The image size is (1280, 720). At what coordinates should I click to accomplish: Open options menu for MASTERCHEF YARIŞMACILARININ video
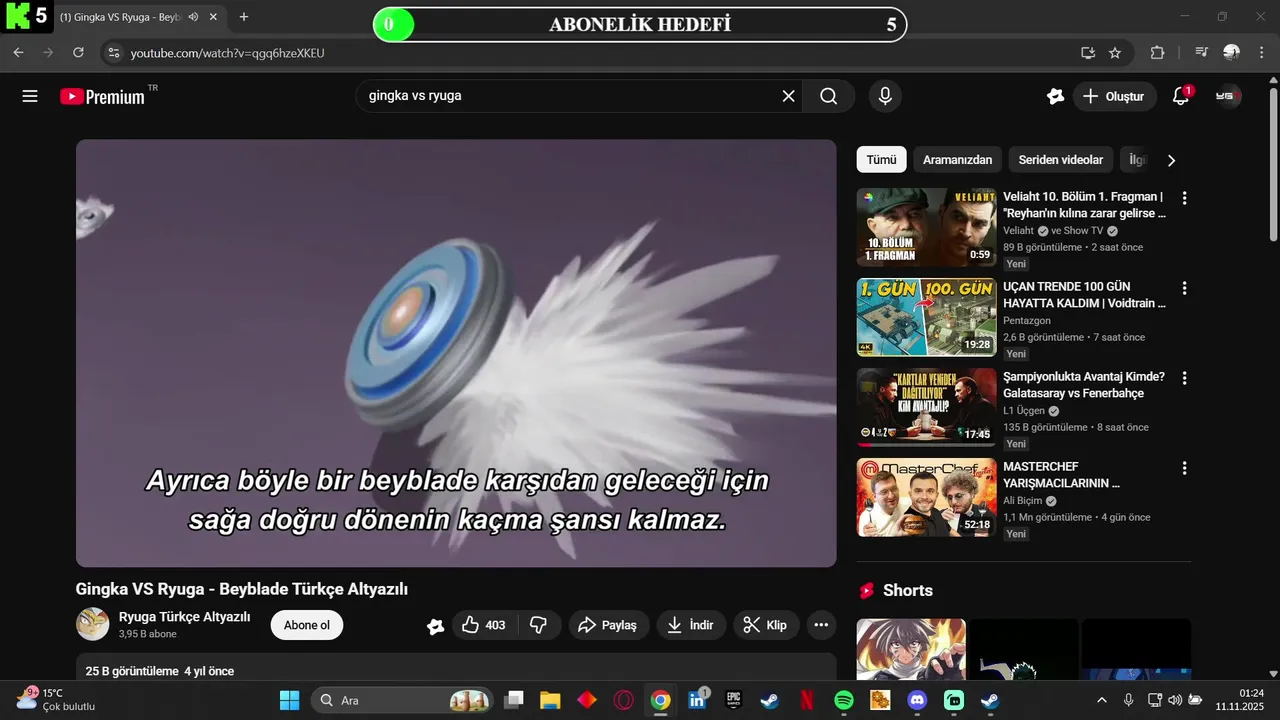click(x=1184, y=468)
